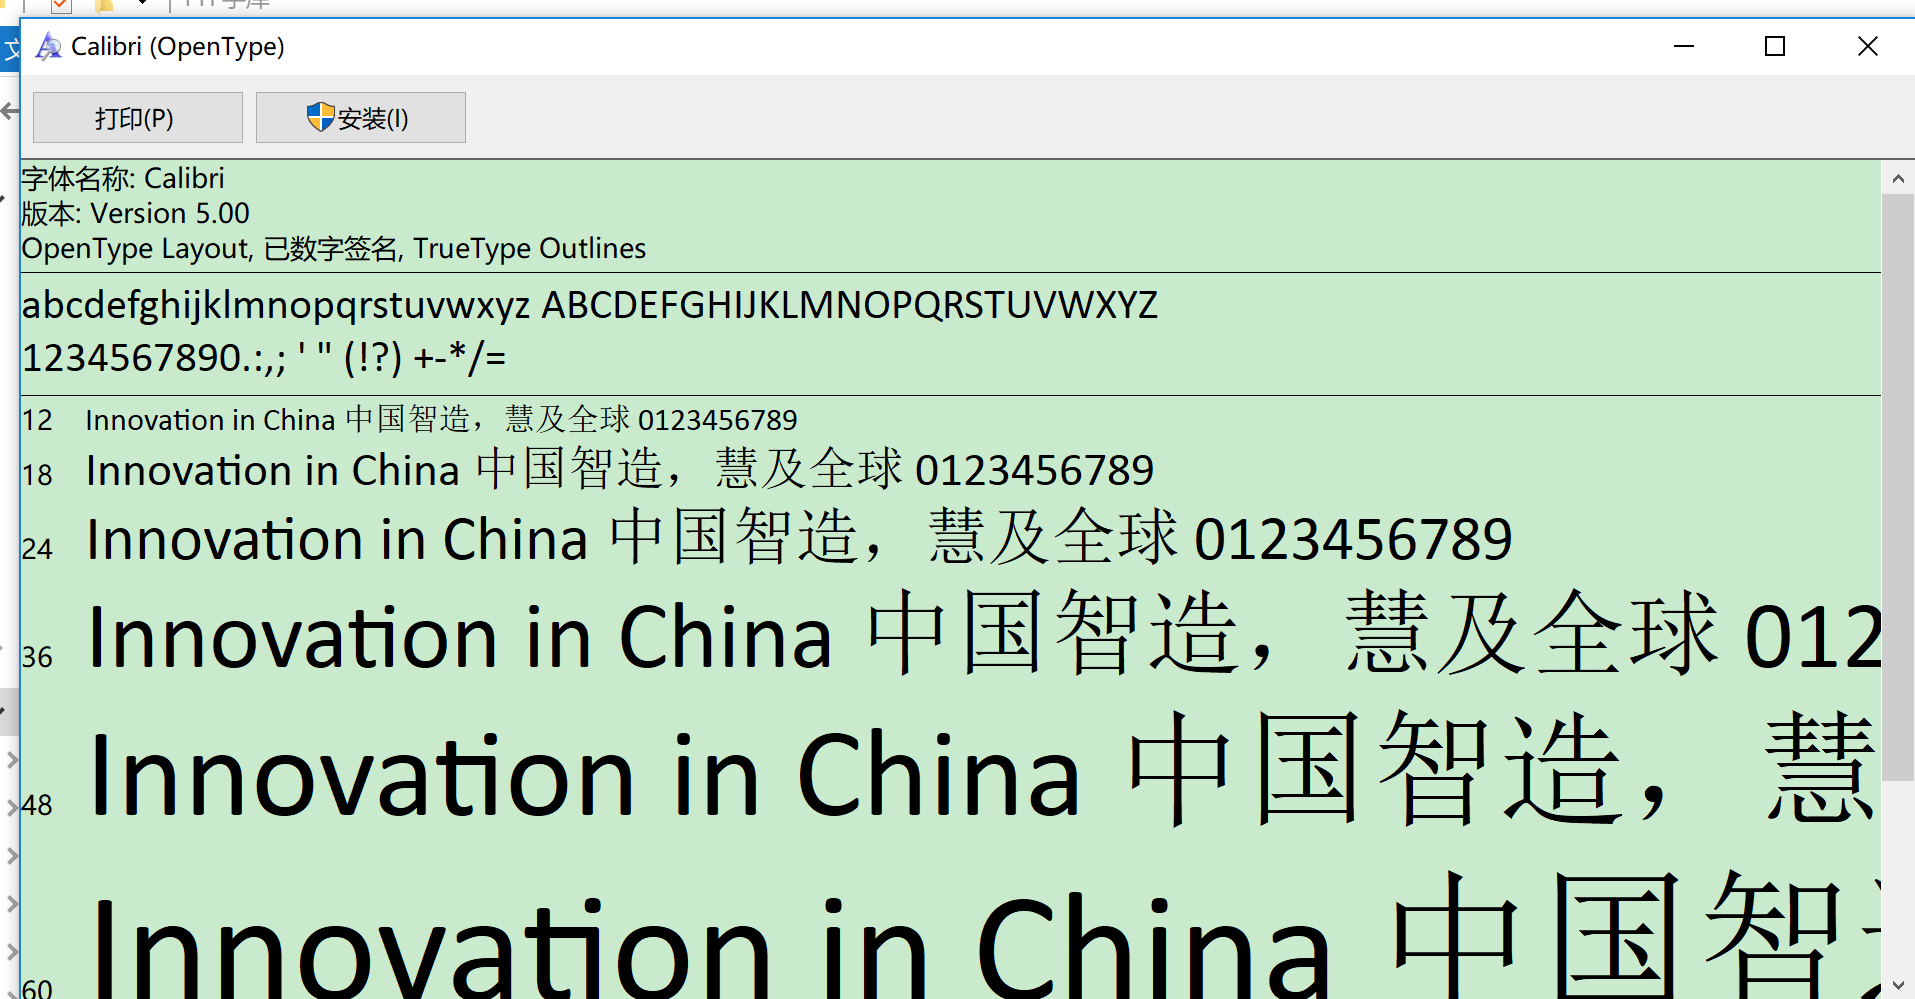Minimize the Calibri font viewer window
Image resolution: width=1915 pixels, height=999 pixels.
click(x=1684, y=46)
